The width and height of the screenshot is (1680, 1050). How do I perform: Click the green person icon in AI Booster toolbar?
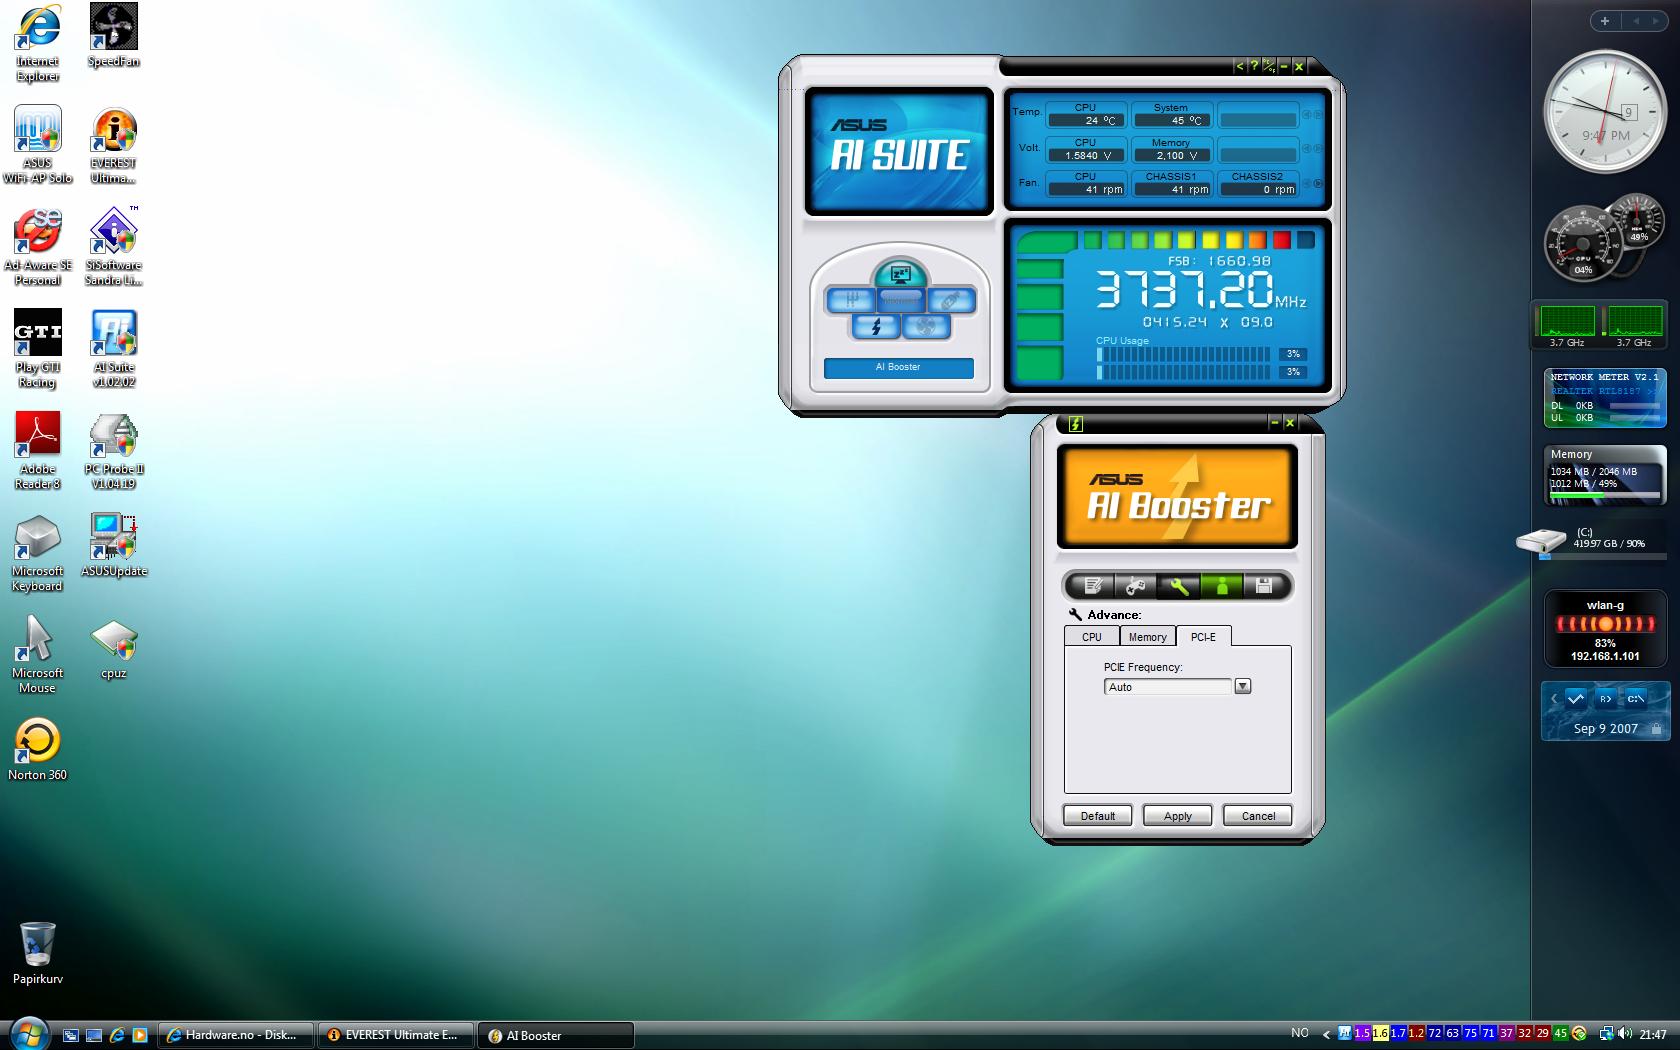[1222, 587]
